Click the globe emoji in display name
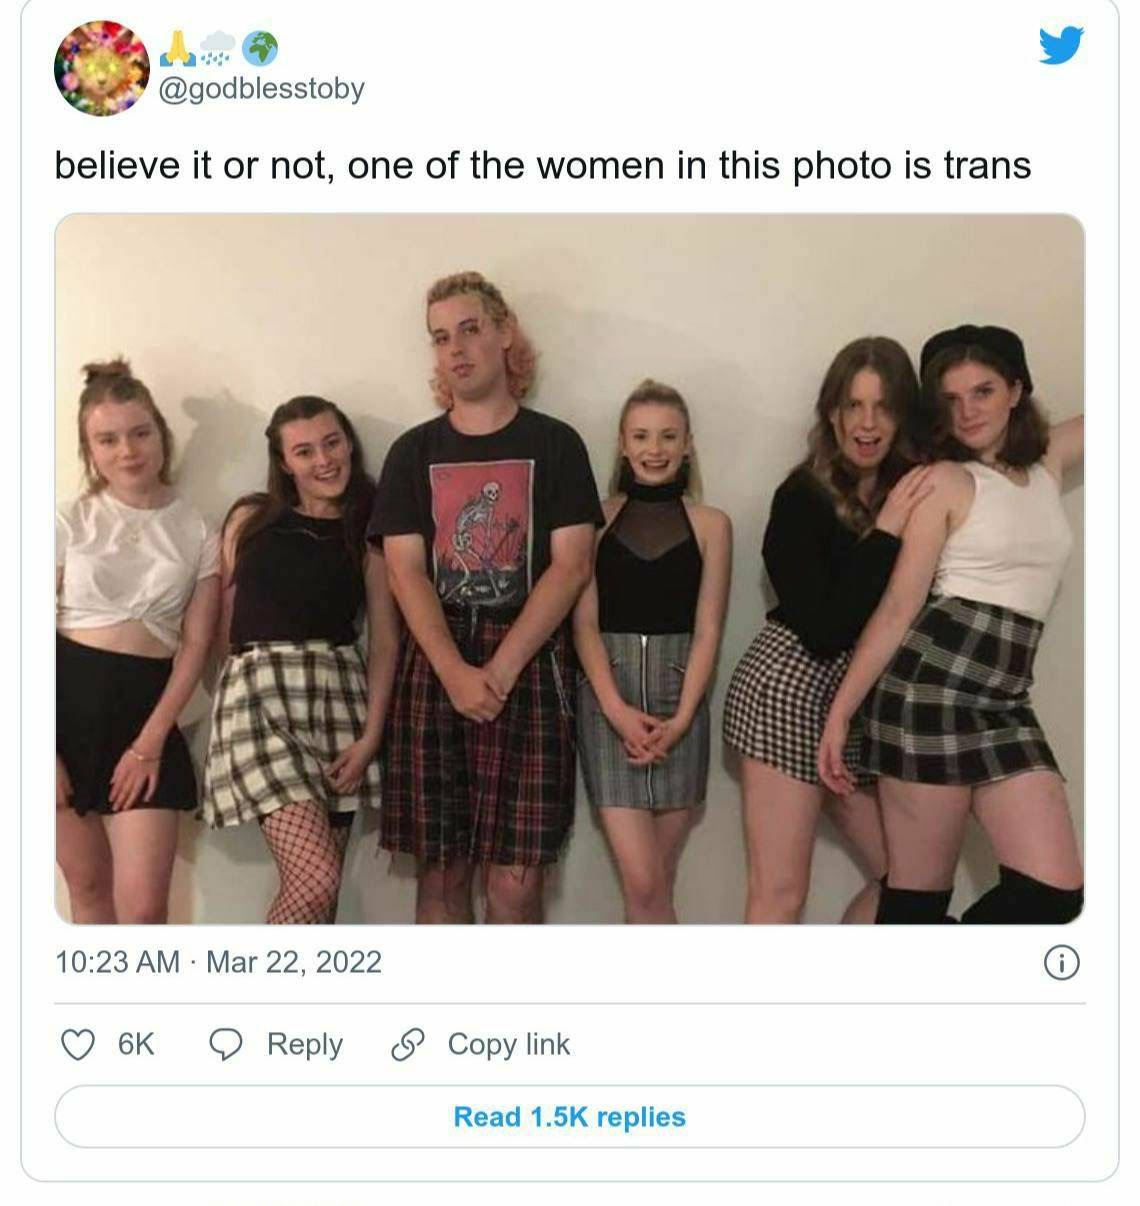The height and width of the screenshot is (1206, 1140). [x=261, y=47]
